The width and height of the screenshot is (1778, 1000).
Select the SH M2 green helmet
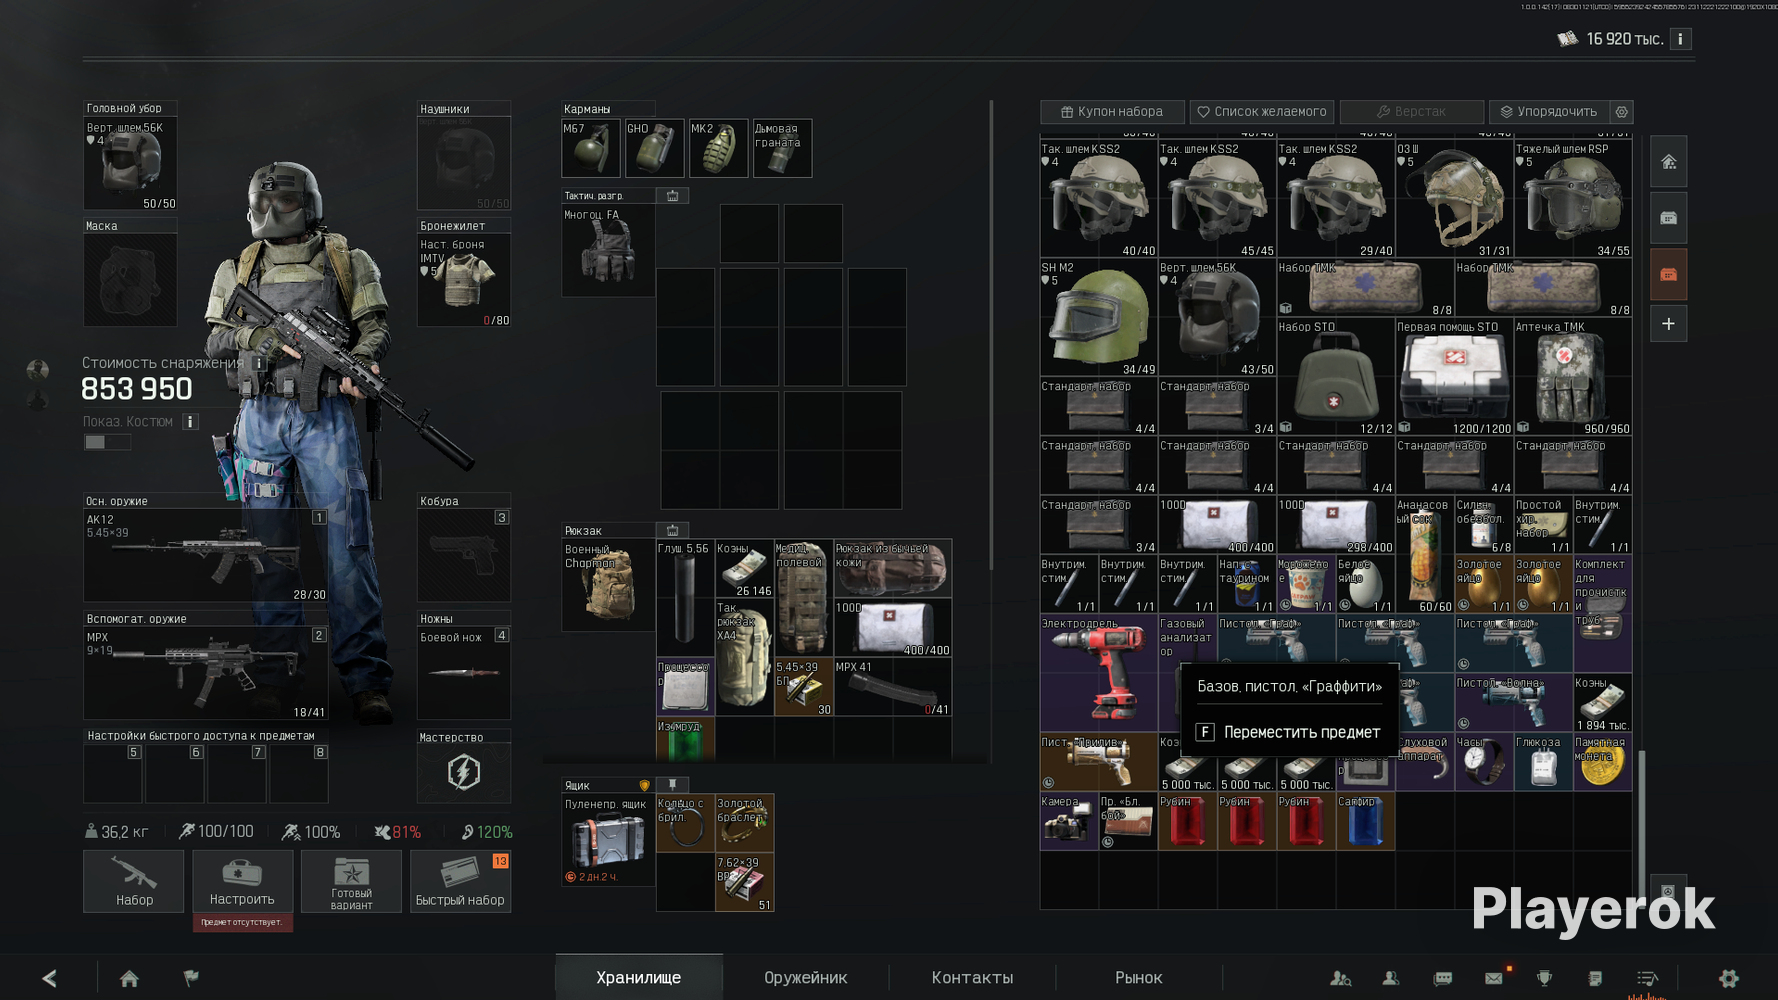[x=1099, y=318]
